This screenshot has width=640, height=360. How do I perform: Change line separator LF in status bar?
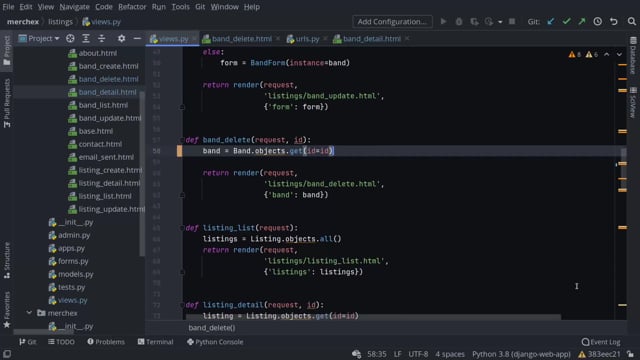click(x=398, y=354)
